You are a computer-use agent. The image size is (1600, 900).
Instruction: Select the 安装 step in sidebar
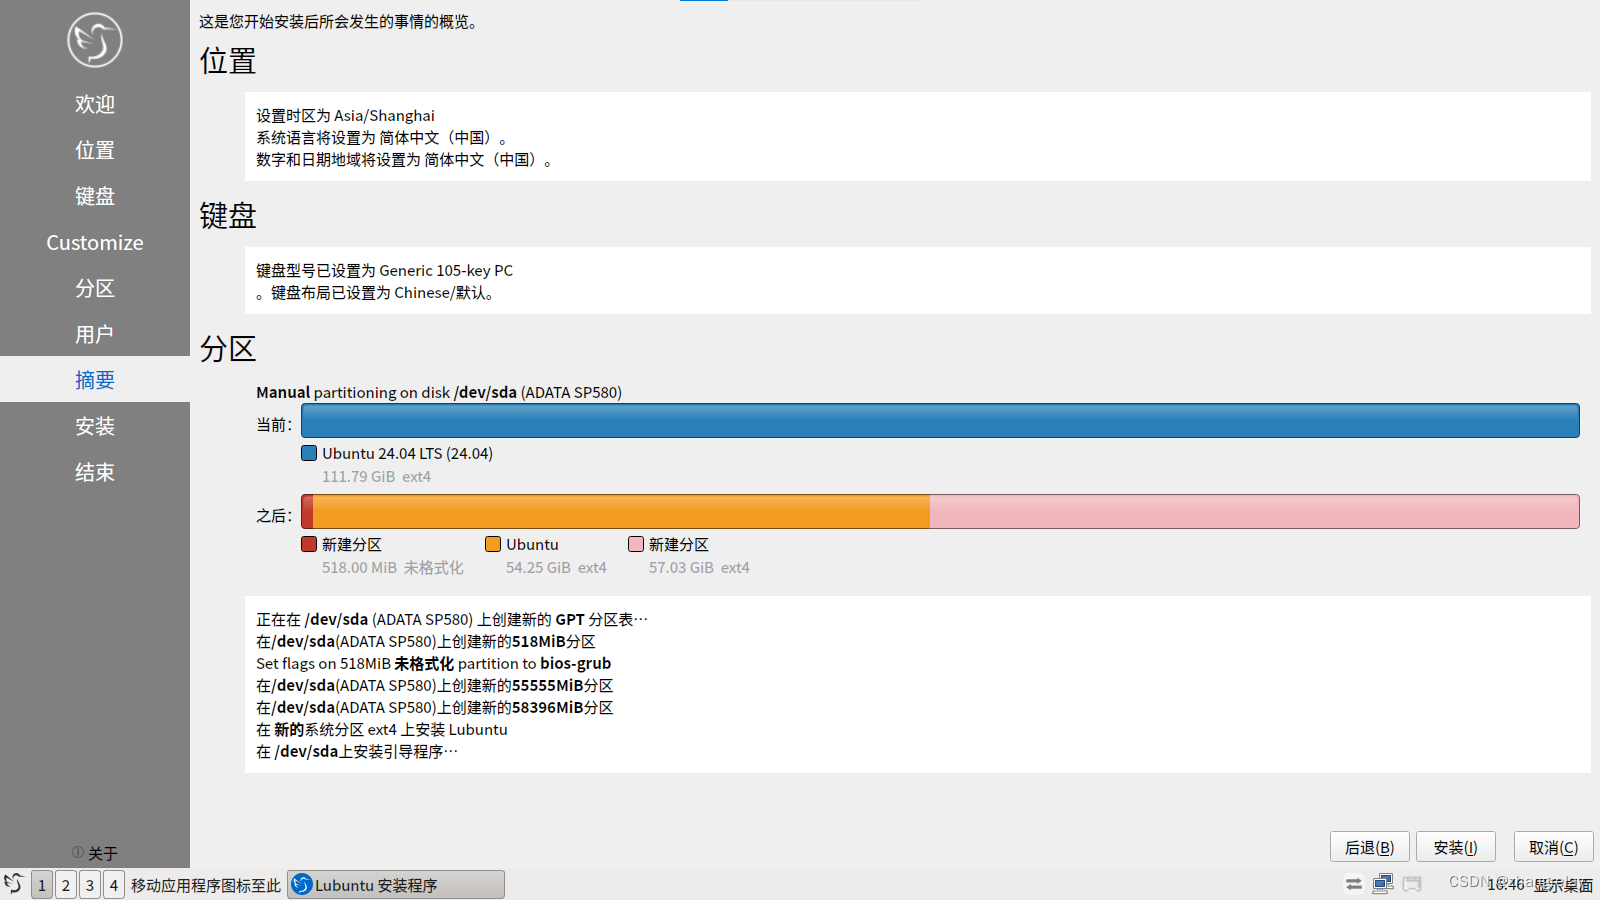(x=95, y=426)
